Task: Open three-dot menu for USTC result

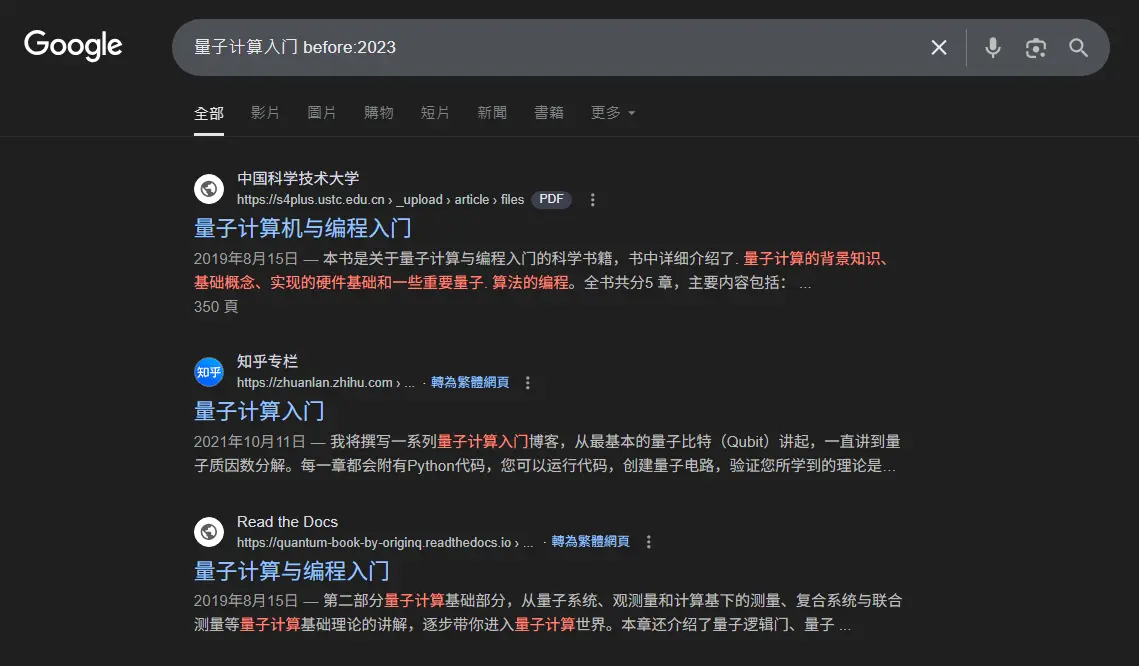Action: click(592, 200)
